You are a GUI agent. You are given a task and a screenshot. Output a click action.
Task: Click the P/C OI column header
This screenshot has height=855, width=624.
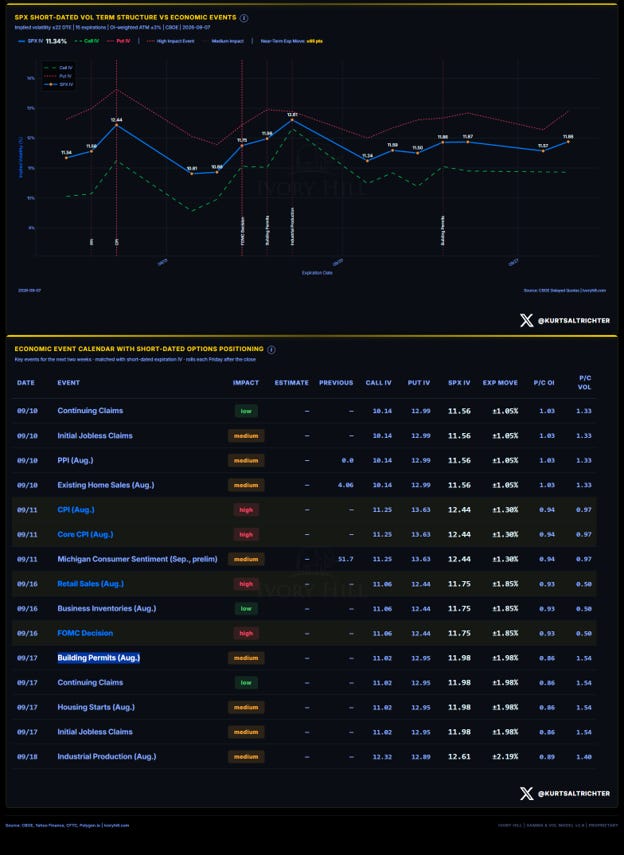coord(544,383)
